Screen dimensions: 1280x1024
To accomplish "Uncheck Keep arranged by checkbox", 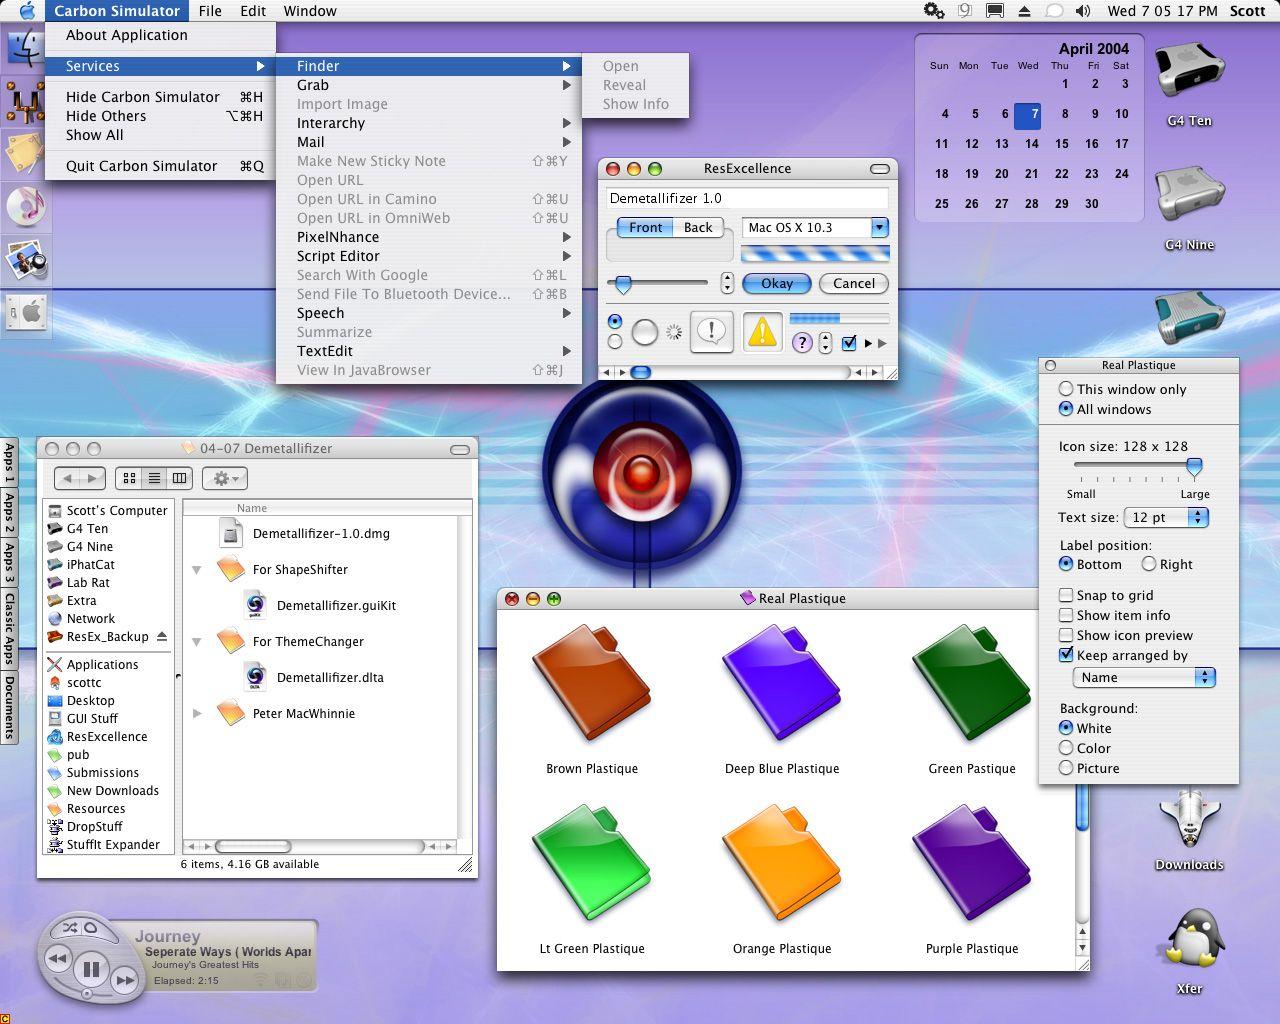I will 1066,655.
